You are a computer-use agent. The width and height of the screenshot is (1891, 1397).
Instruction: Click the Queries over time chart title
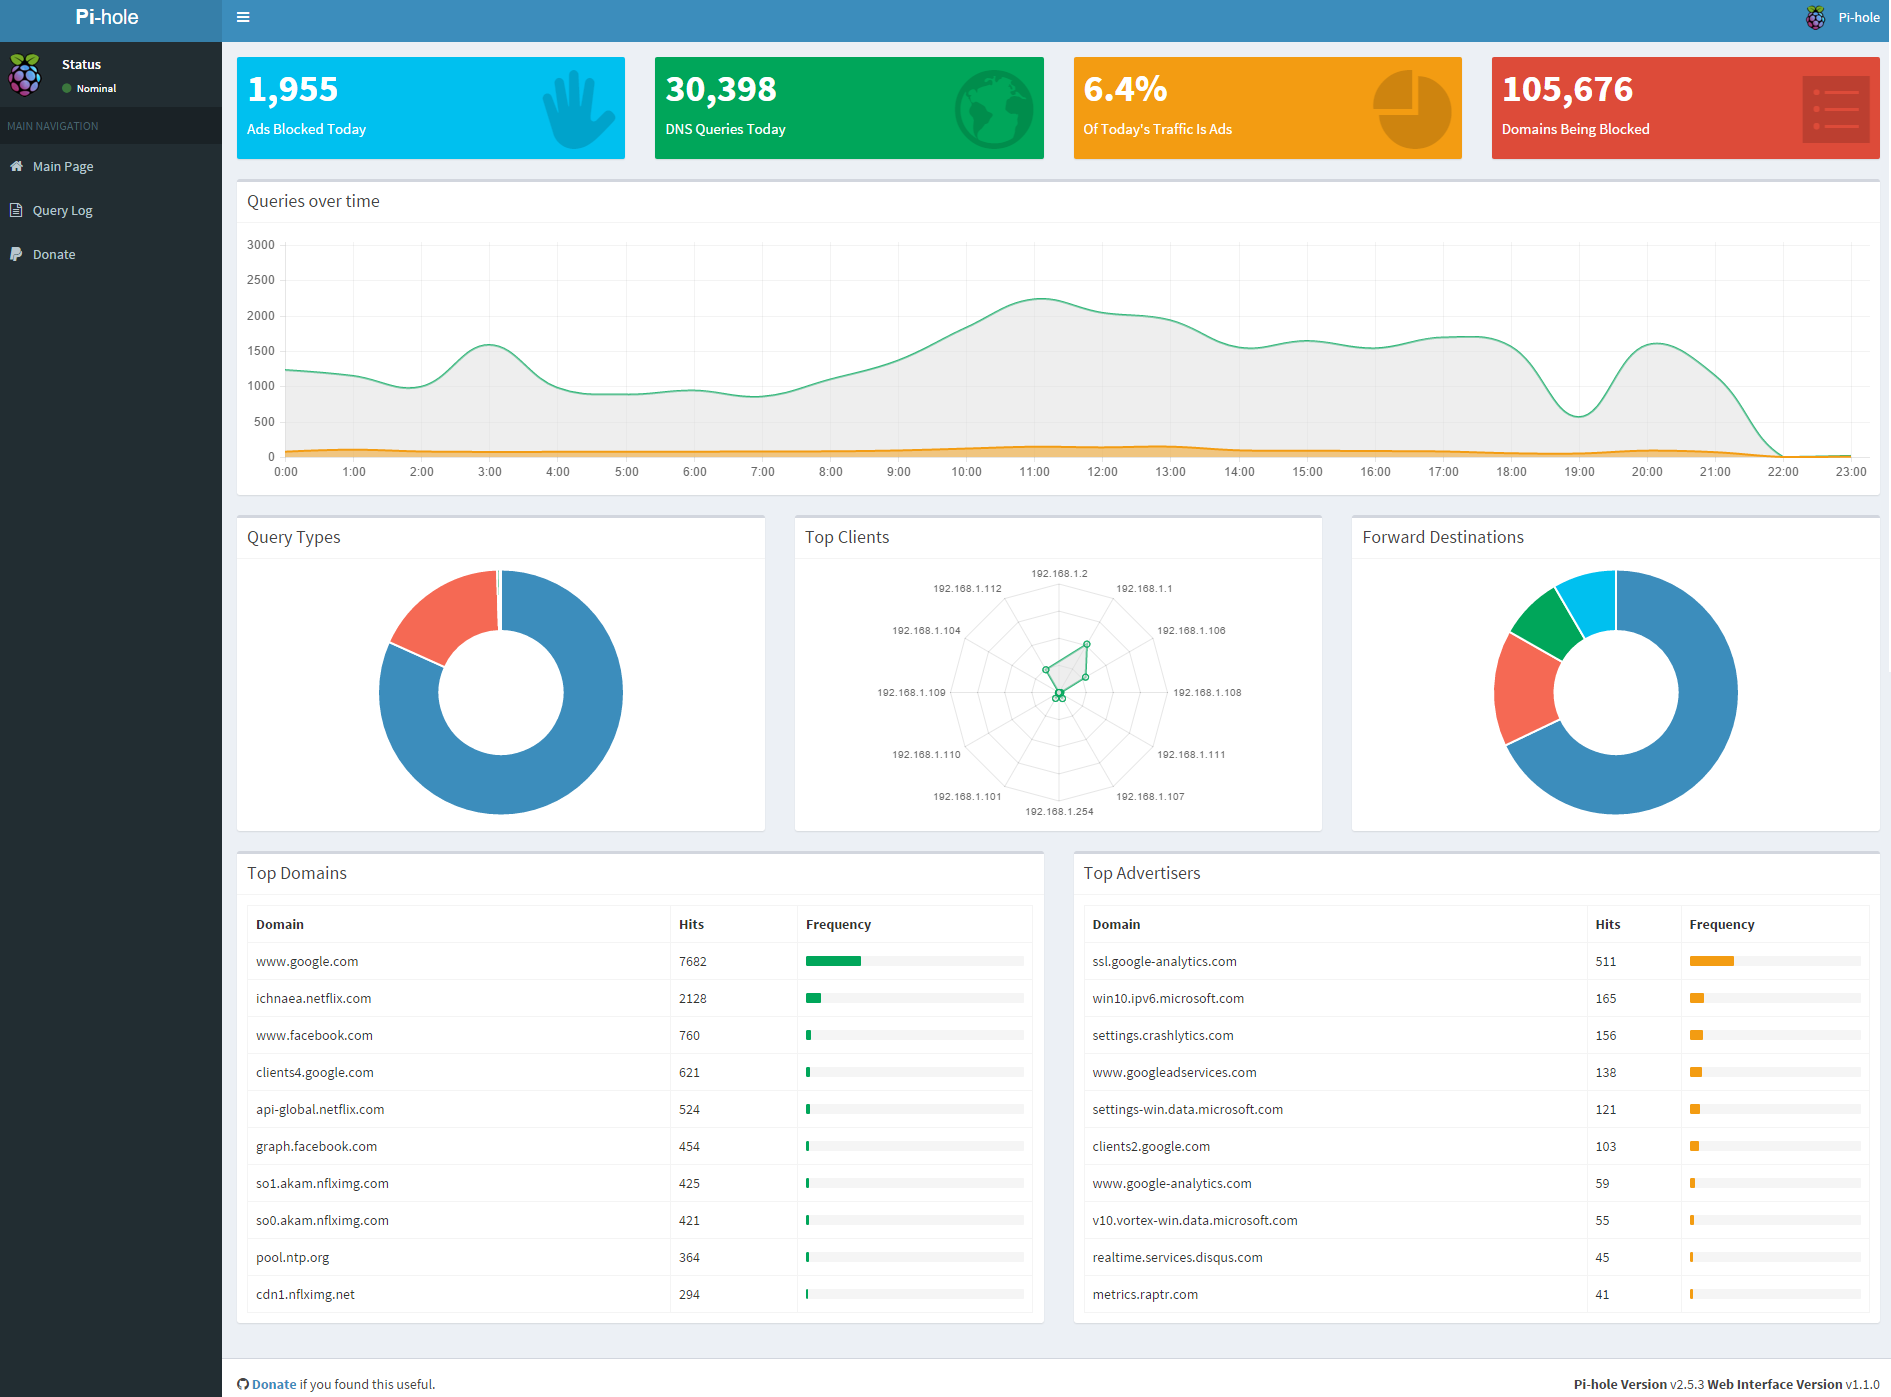[x=313, y=201]
